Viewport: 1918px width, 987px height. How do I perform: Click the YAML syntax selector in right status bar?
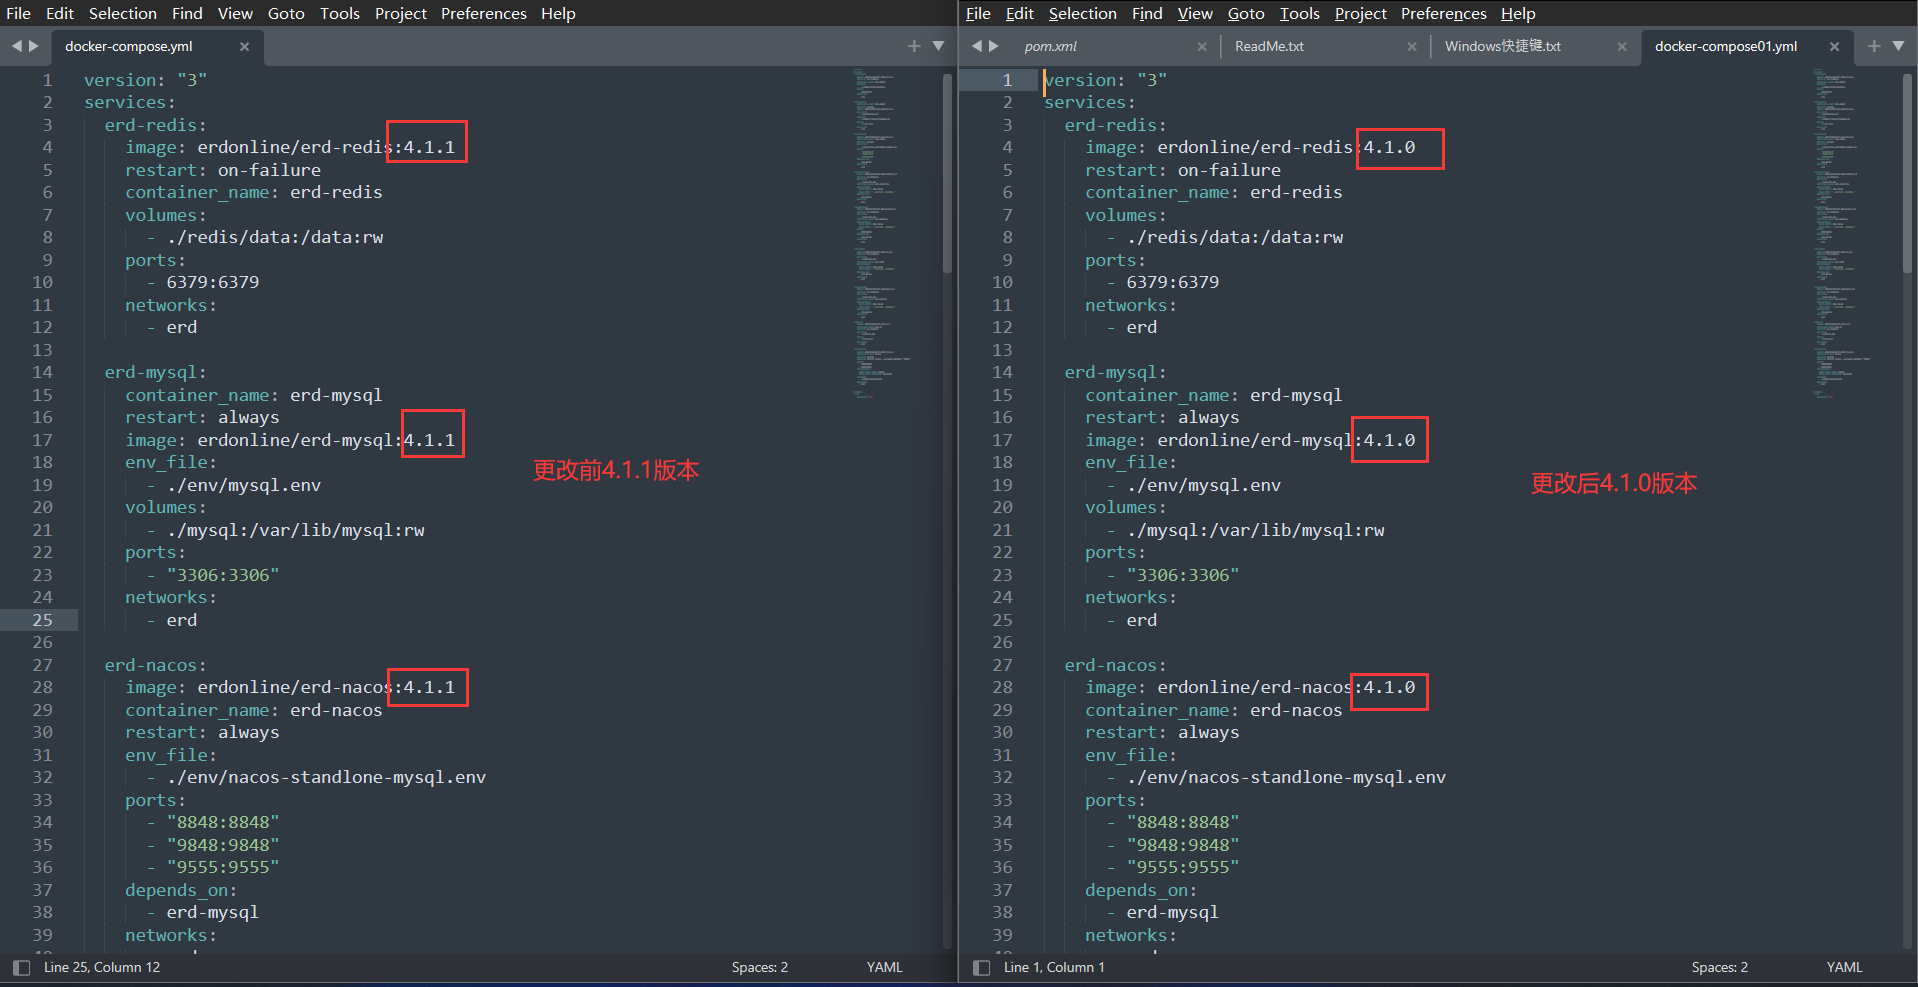pyautogui.click(x=1843, y=967)
